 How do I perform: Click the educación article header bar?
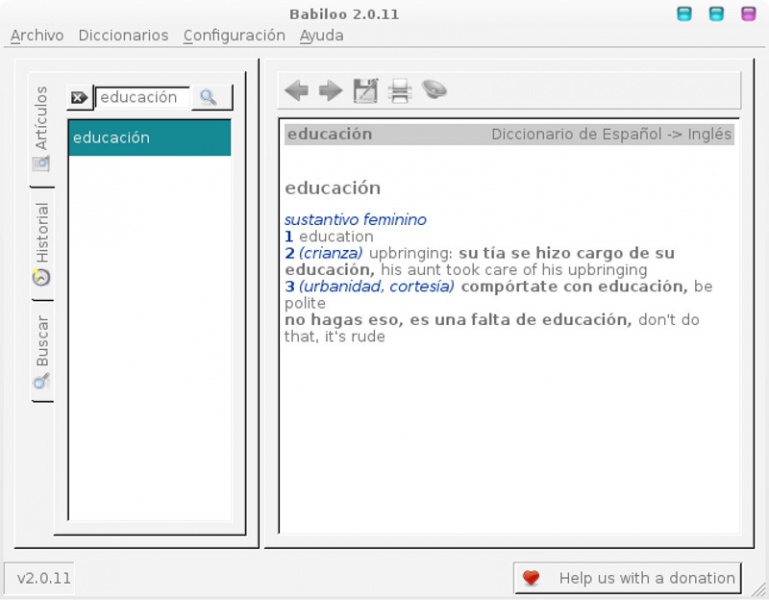pyautogui.click(x=509, y=134)
